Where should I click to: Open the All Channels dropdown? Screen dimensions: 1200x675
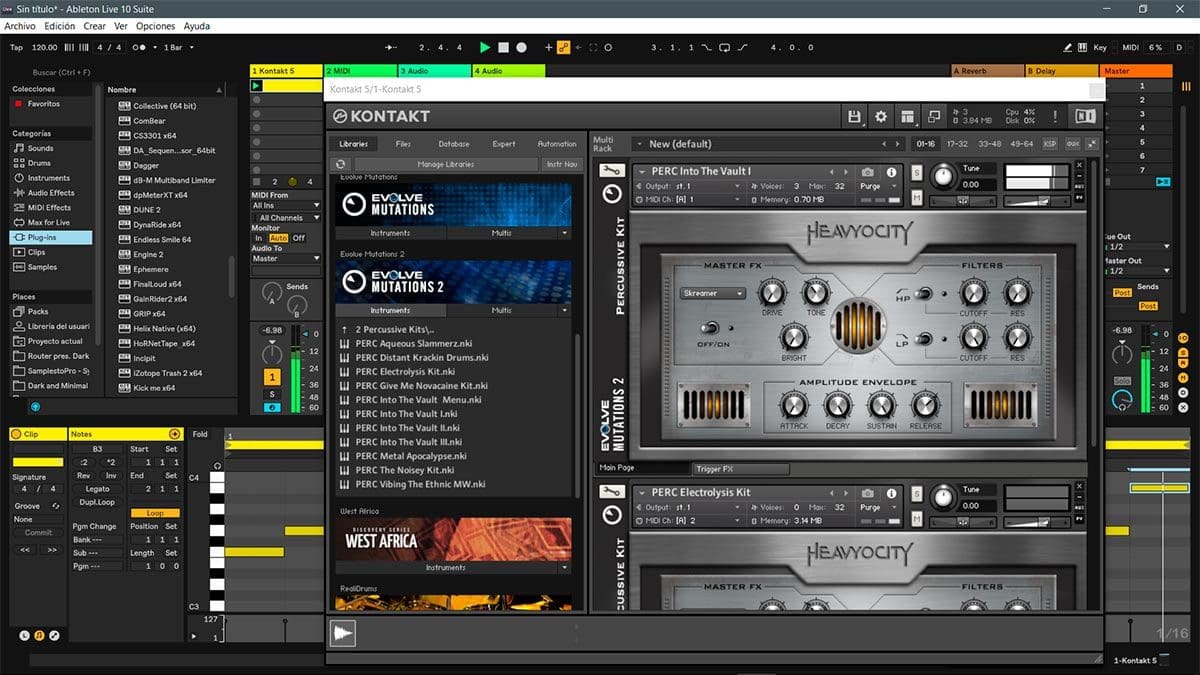286,217
